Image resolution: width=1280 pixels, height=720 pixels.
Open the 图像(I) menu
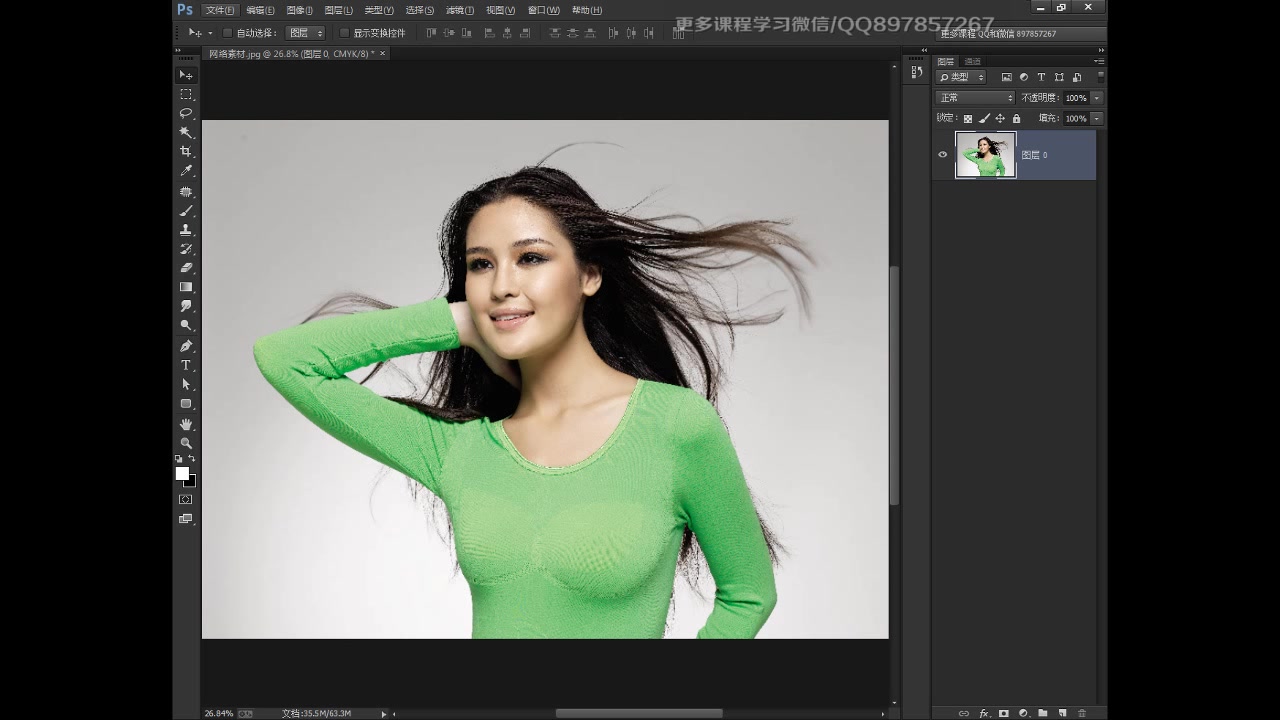coord(299,10)
